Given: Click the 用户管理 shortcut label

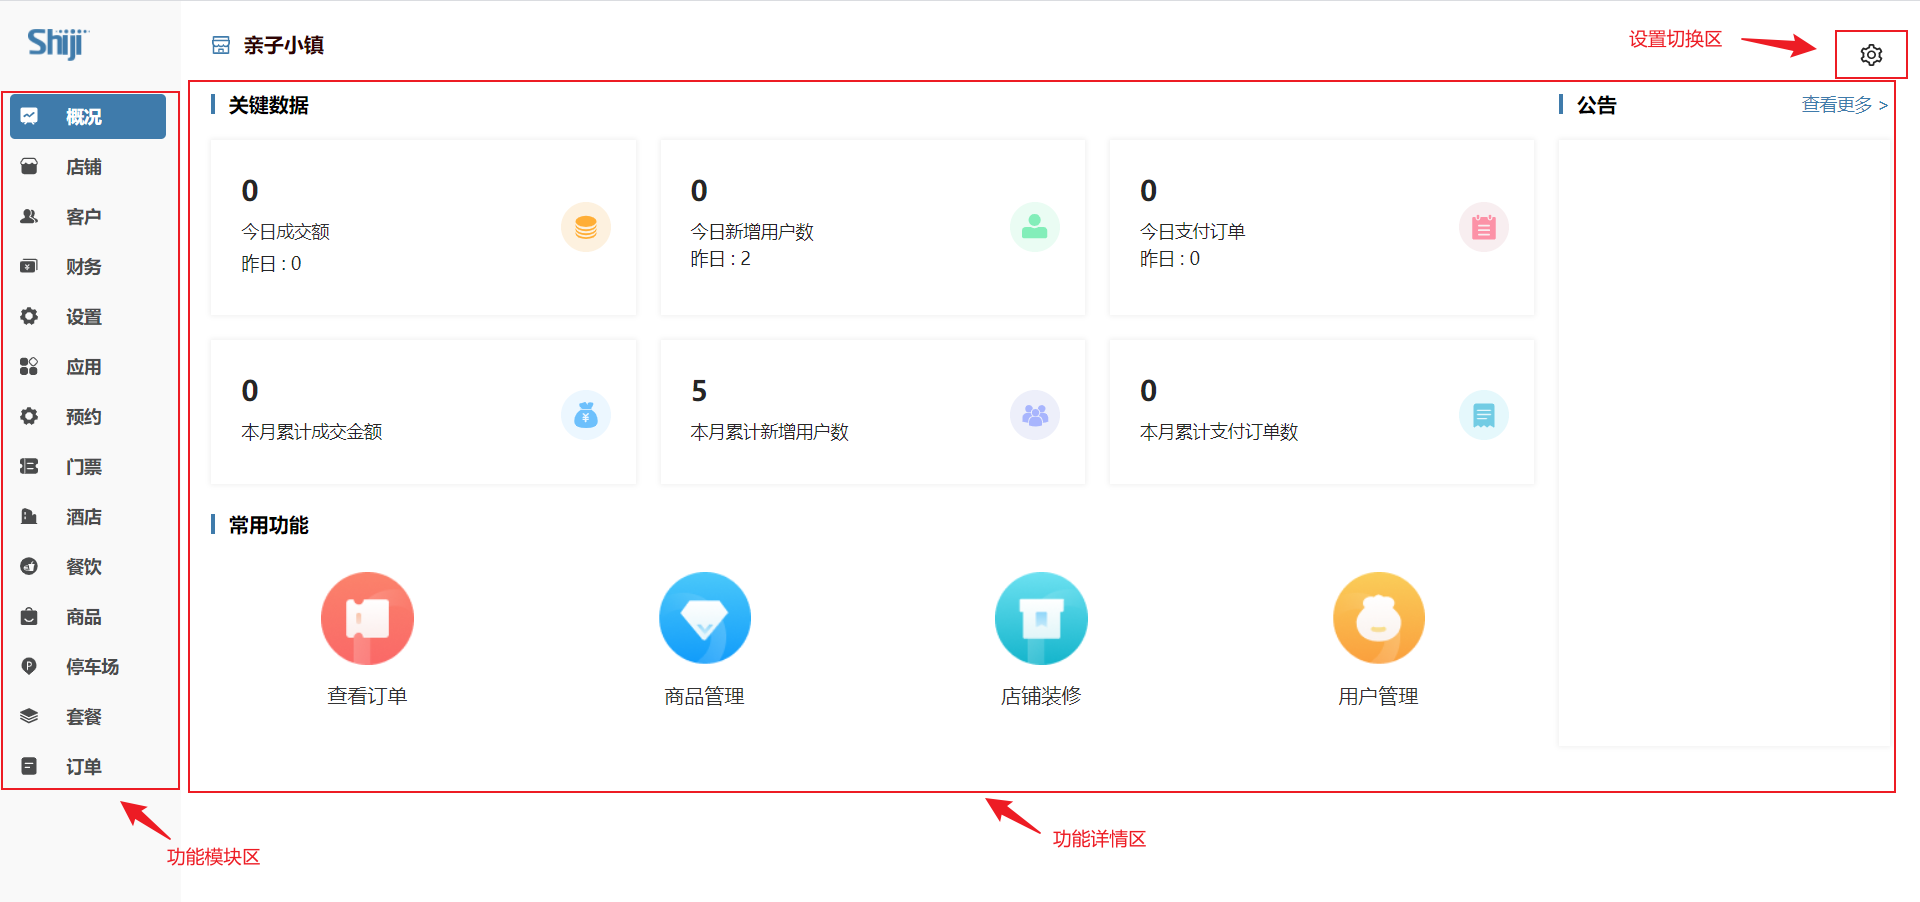Looking at the screenshot, I should 1379,696.
